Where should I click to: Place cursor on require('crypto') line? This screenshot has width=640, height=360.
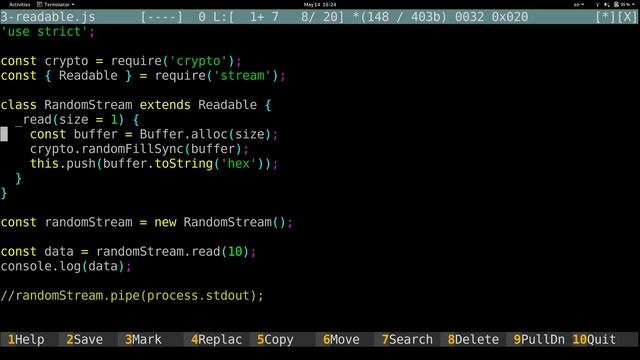pyautogui.click(x=121, y=61)
